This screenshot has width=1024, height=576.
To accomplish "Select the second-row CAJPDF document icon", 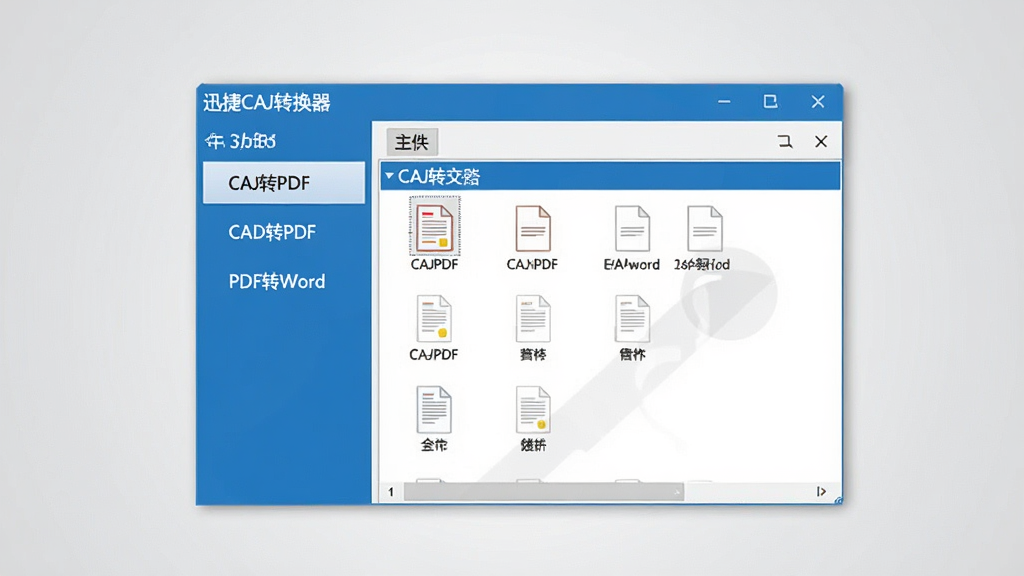I will coord(434,319).
